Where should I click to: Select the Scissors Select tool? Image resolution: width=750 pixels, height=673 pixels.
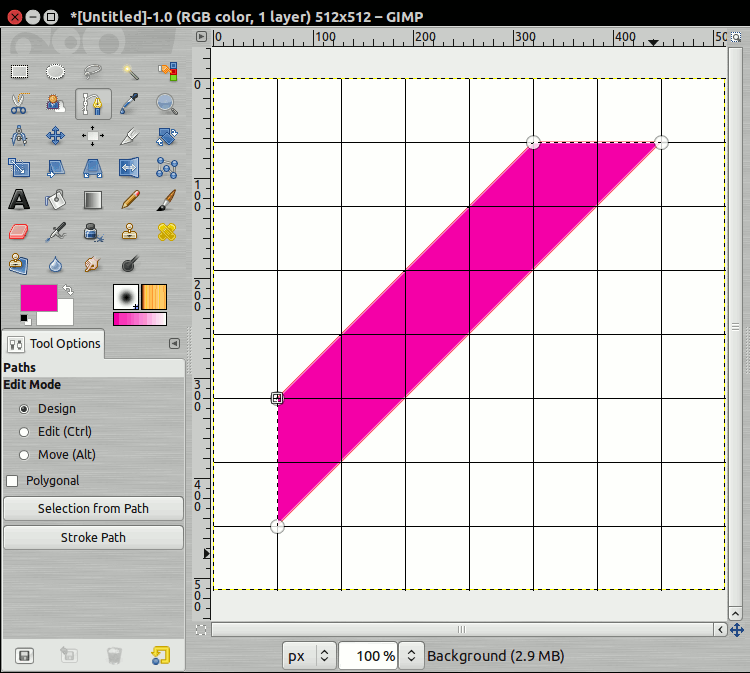[19, 104]
